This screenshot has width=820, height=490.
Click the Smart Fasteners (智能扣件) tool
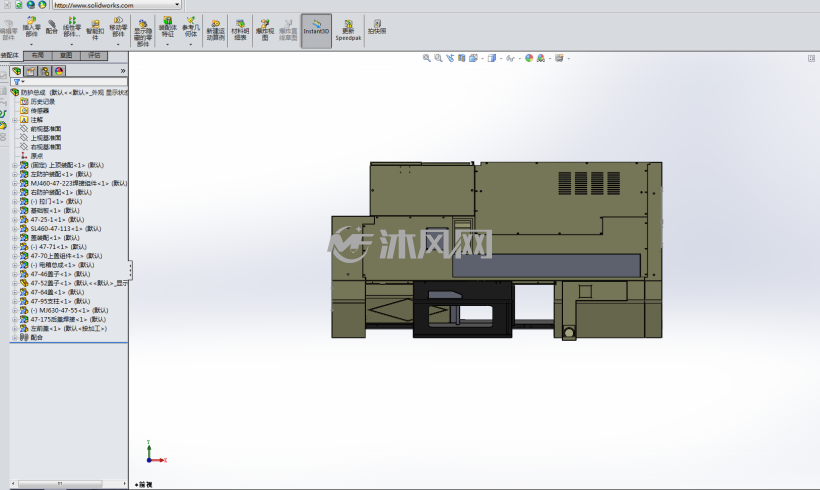tap(95, 30)
